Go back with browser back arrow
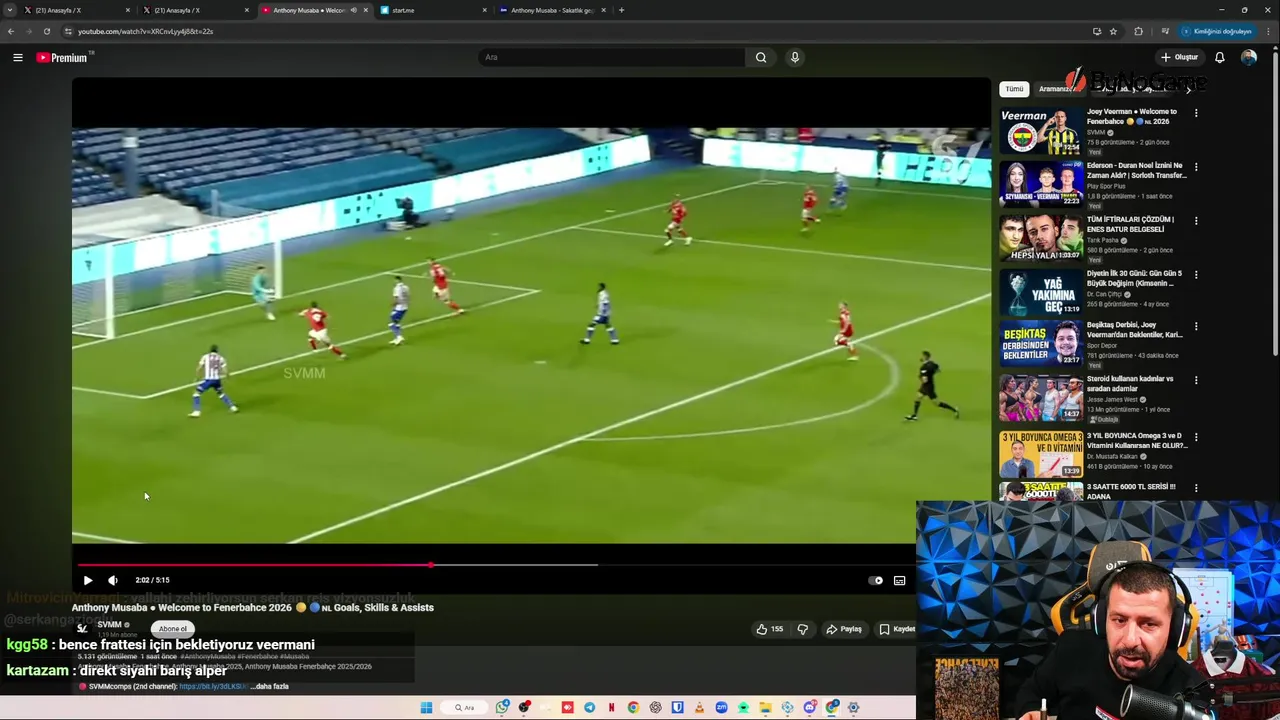 tap(11, 31)
